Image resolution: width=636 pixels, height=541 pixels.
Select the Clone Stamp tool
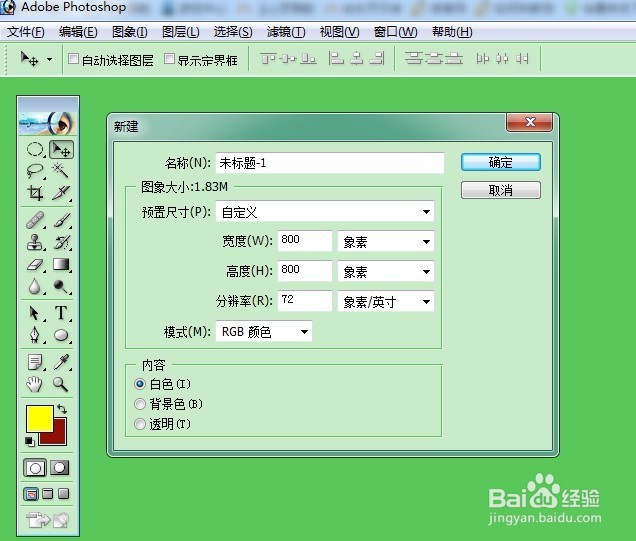click(x=35, y=242)
